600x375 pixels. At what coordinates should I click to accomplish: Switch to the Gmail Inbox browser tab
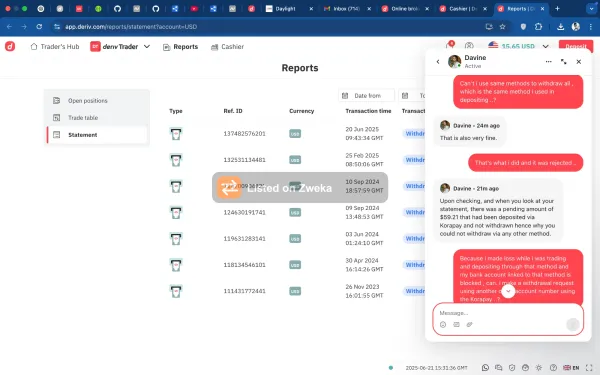pyautogui.click(x=347, y=8)
